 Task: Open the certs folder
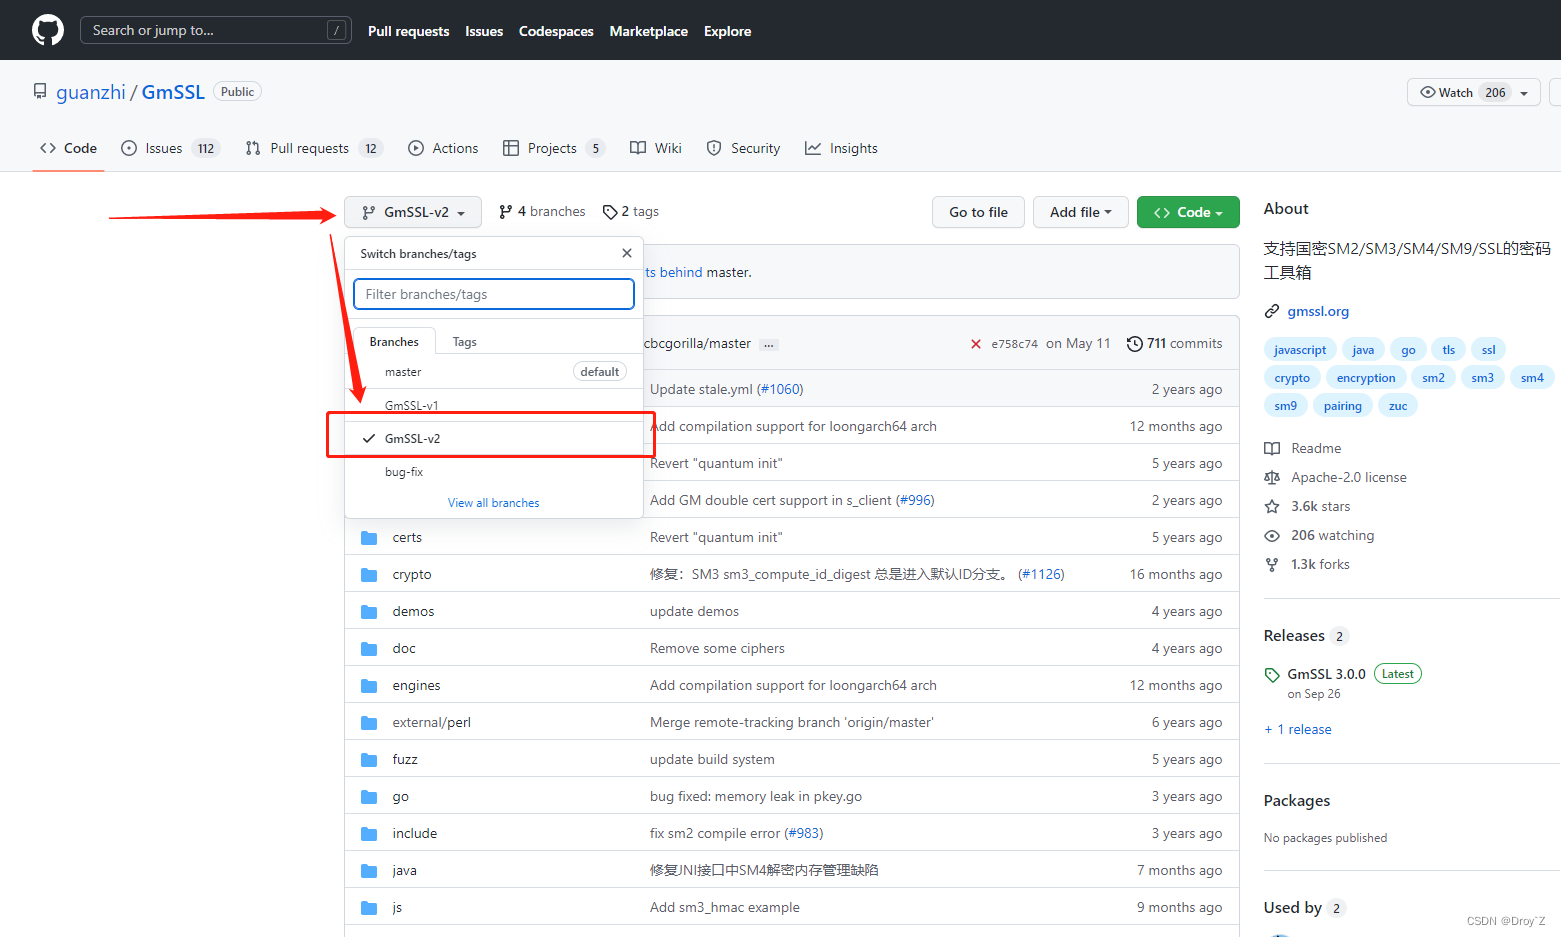coord(407,537)
